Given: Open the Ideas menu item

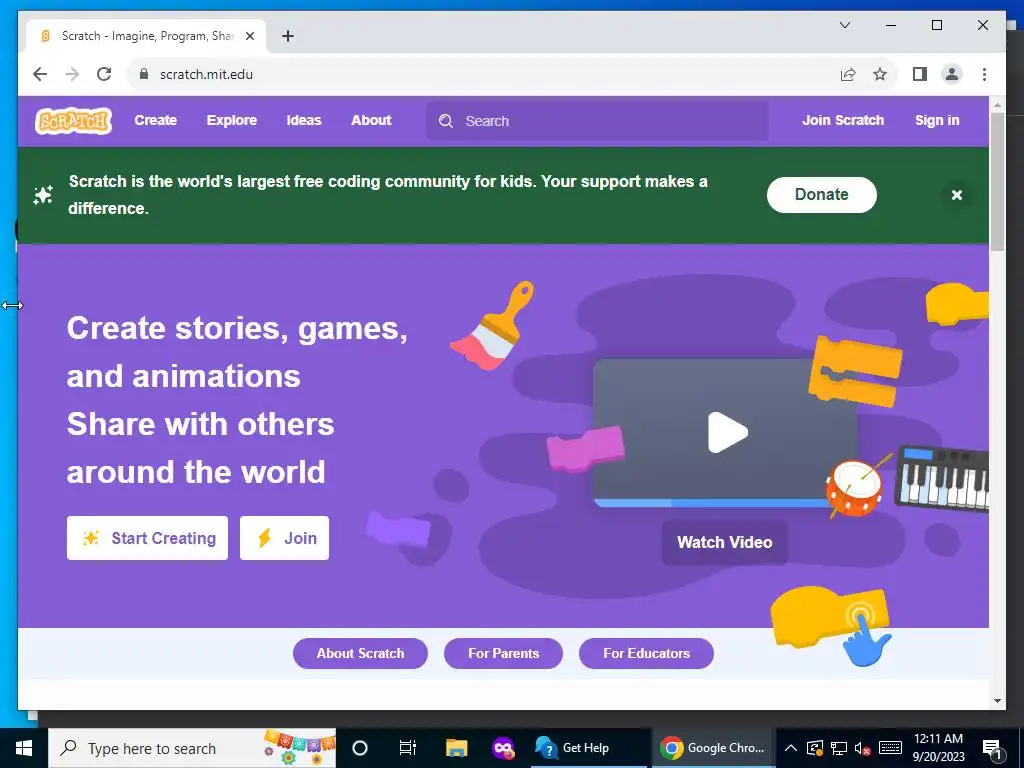Looking at the screenshot, I should (x=304, y=120).
